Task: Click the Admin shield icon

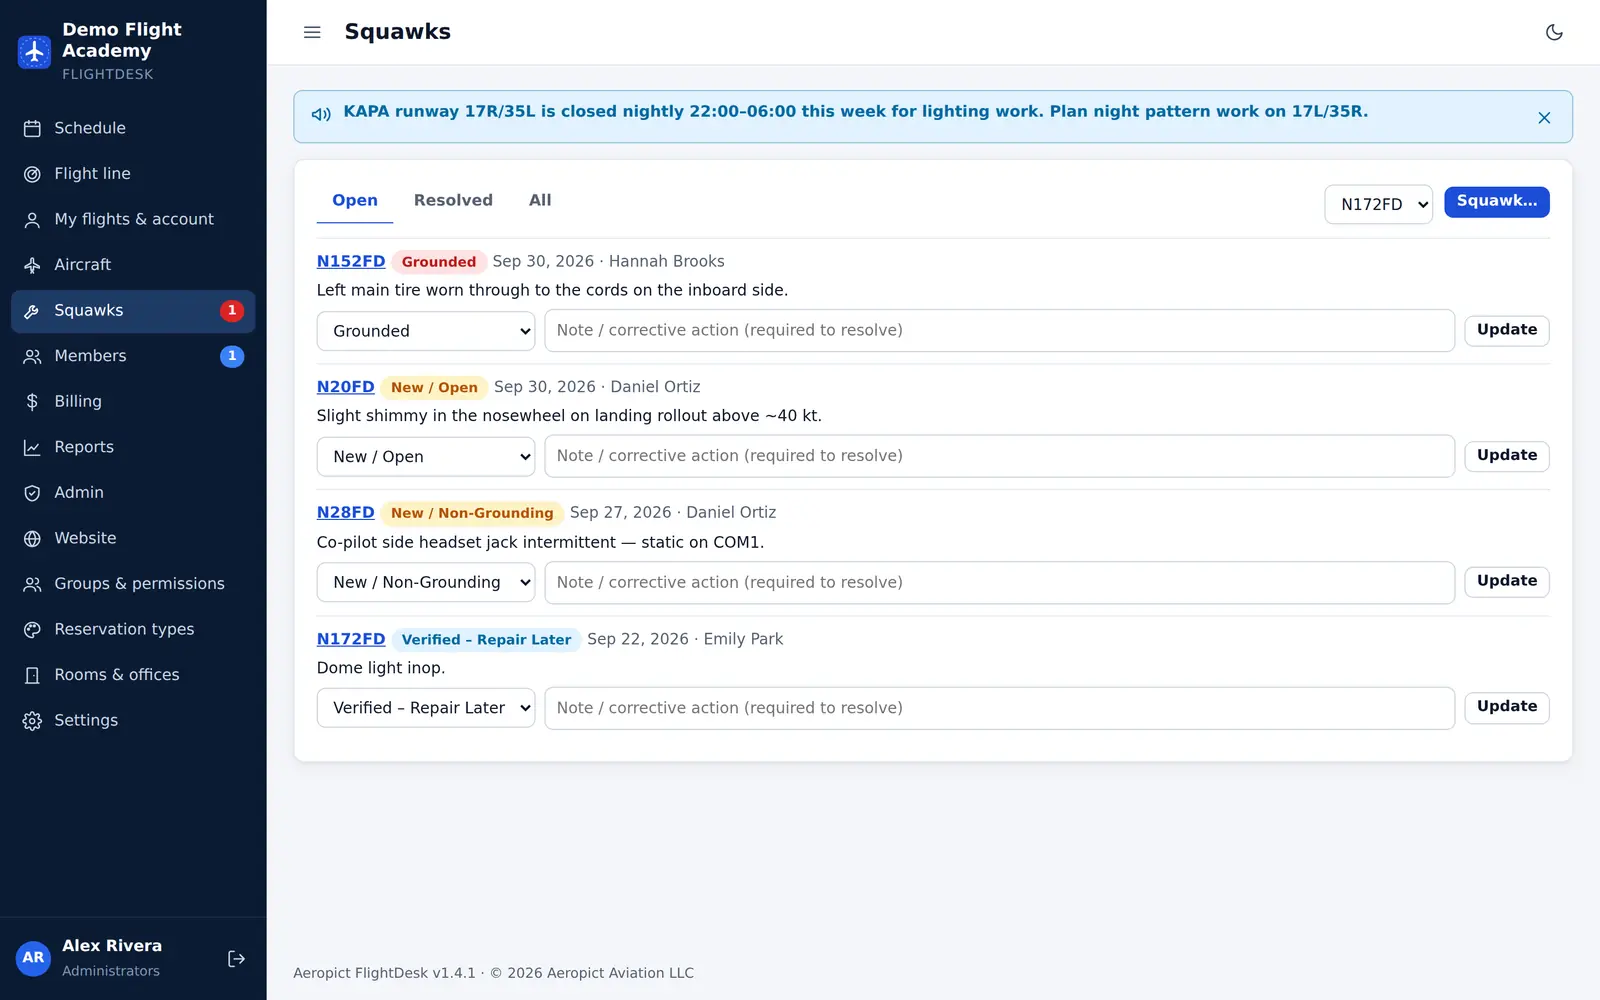Action: click(32, 493)
